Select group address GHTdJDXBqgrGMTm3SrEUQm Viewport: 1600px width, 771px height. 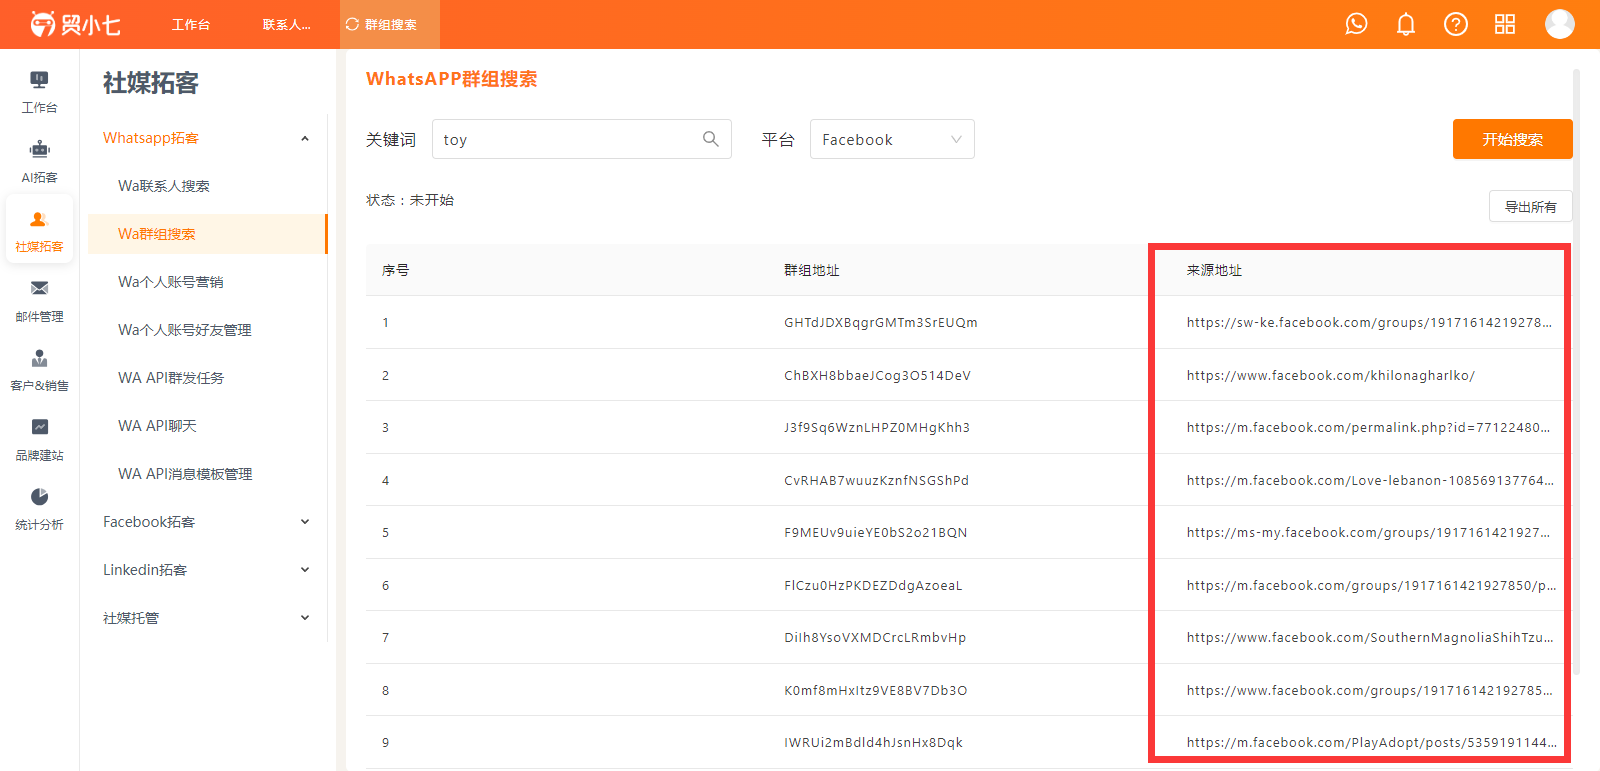[x=881, y=322]
